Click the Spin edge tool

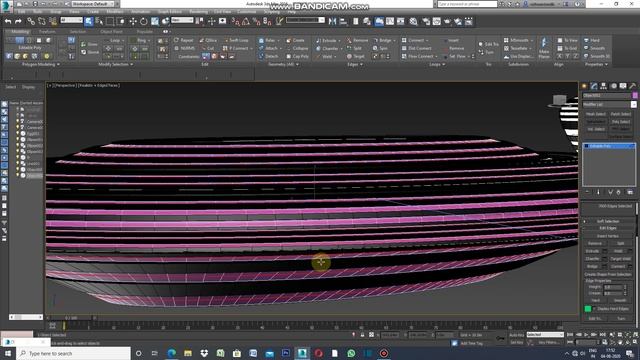coord(380,48)
